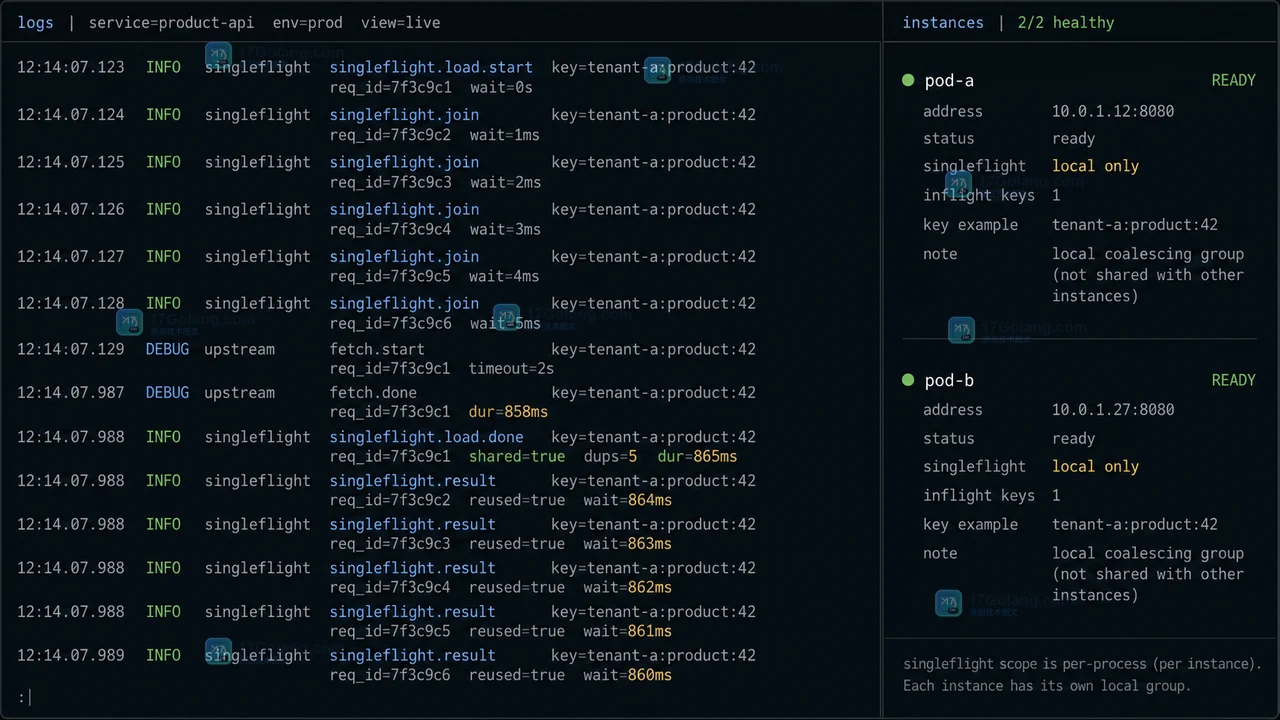Screen dimensions: 1280x720
Task: Select the singleflight.load.start log event
Action: [431, 67]
